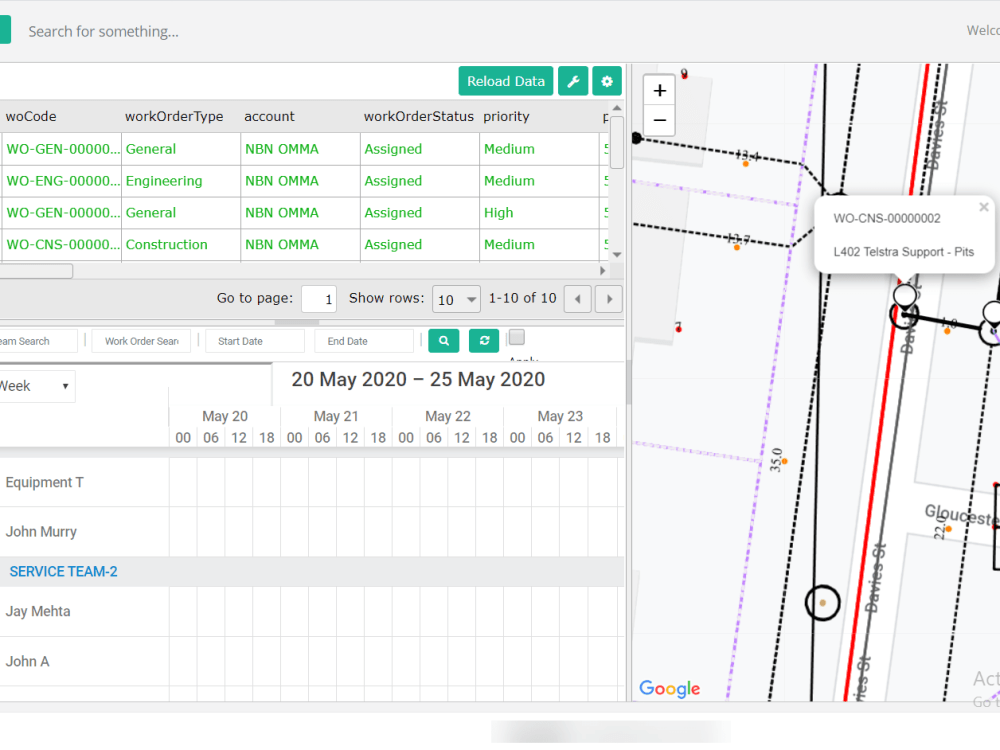The width and height of the screenshot is (1000, 750).
Task: Zoom out on the map
Action: (x=659, y=121)
